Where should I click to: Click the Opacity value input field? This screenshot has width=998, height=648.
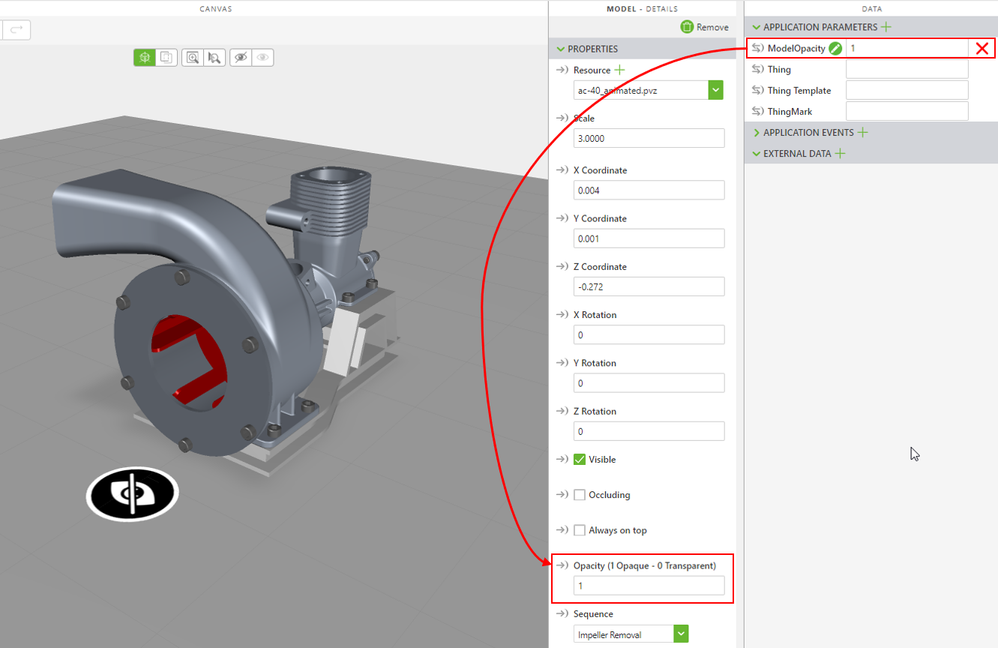tap(649, 586)
